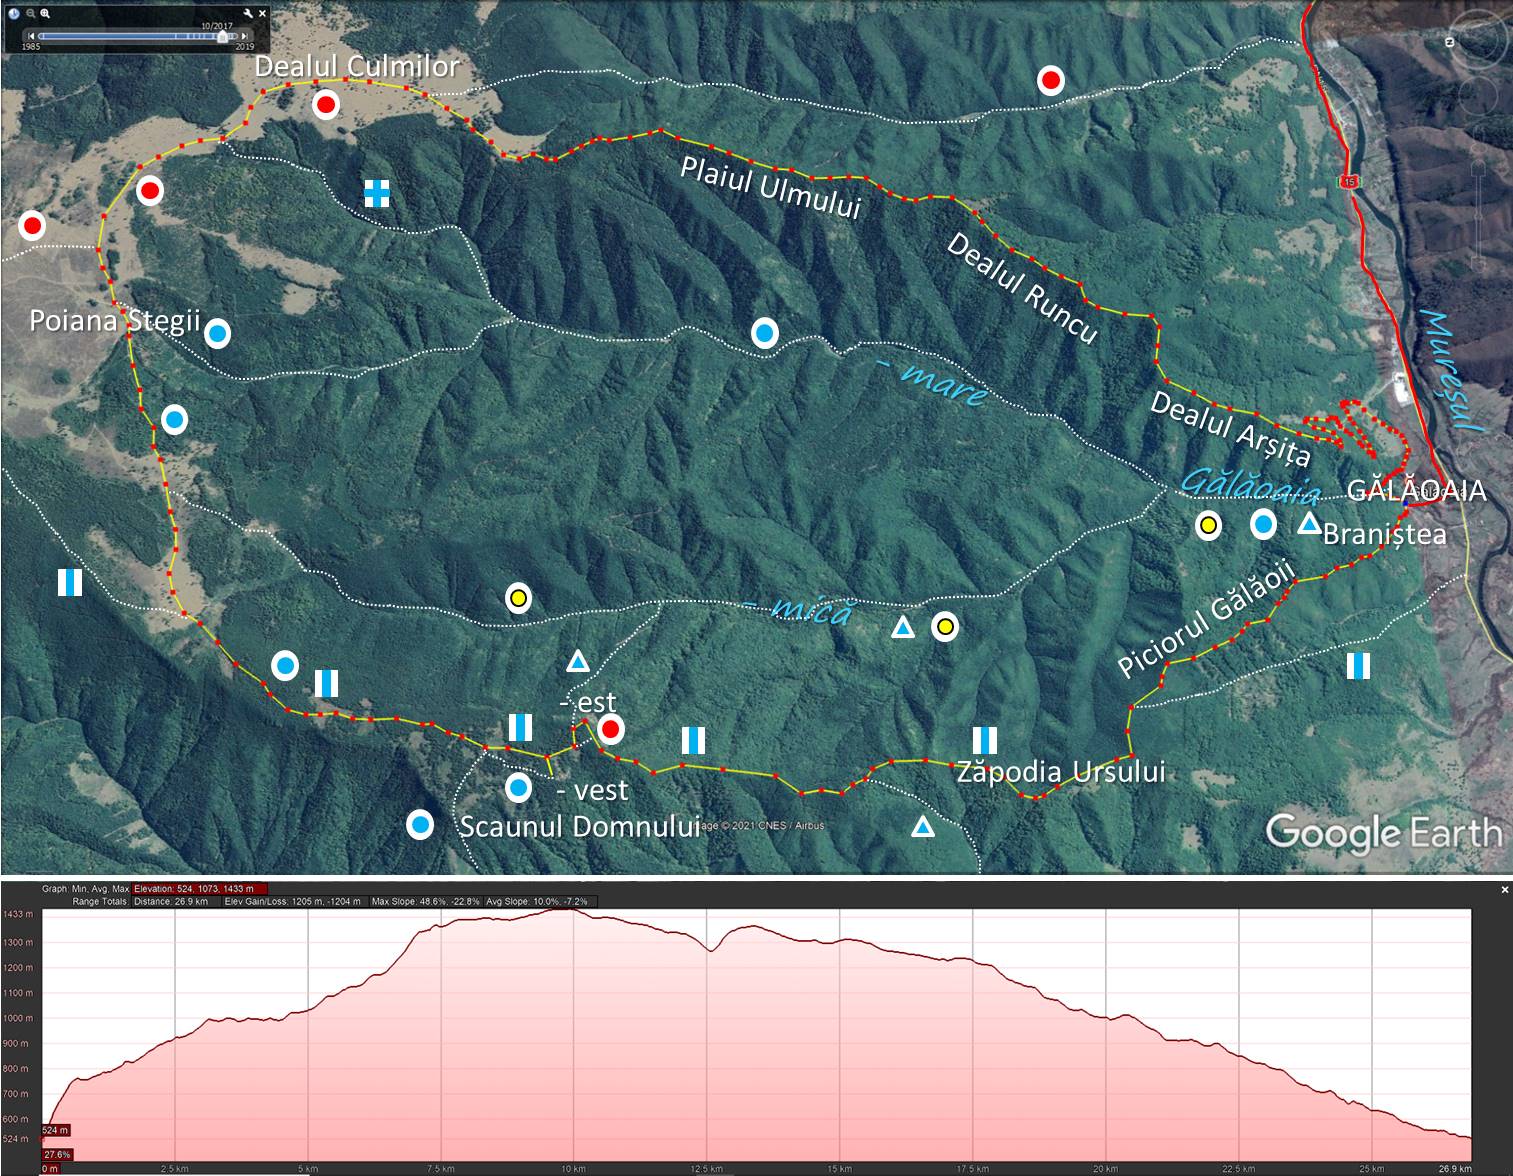Screen dimensions: 1513x1176
Task: Click the Max Slope statistic box
Action: (x=425, y=901)
